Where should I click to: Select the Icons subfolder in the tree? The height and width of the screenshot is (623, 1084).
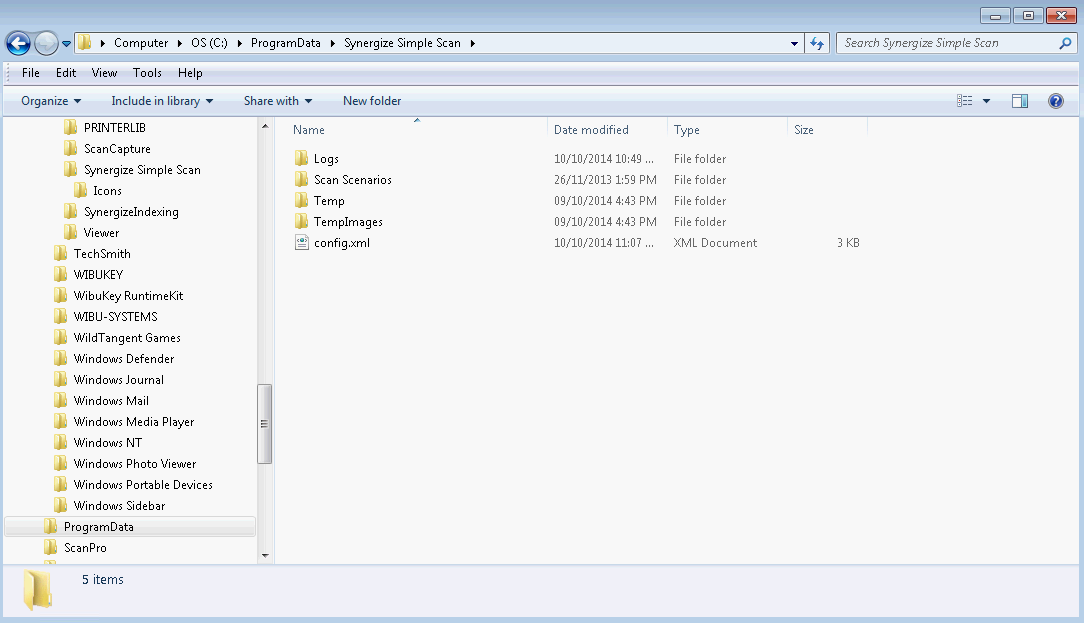click(x=107, y=191)
